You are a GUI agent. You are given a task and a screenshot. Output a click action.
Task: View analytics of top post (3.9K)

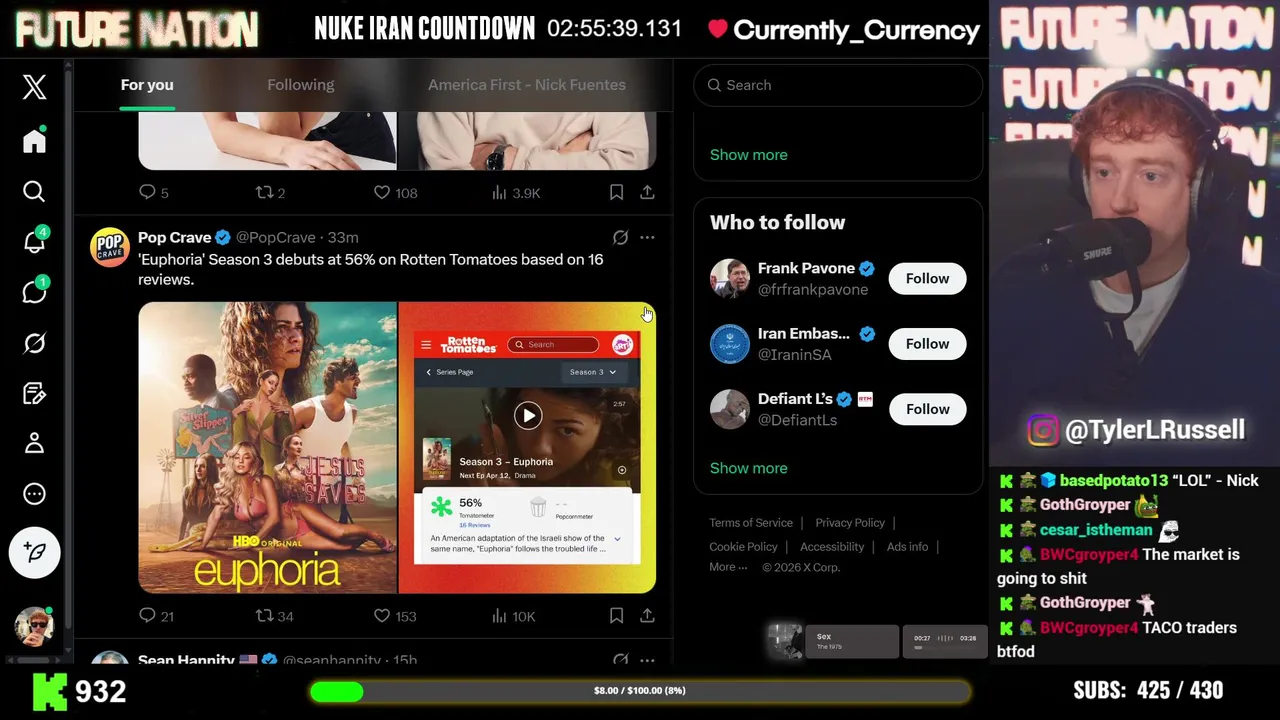click(516, 193)
